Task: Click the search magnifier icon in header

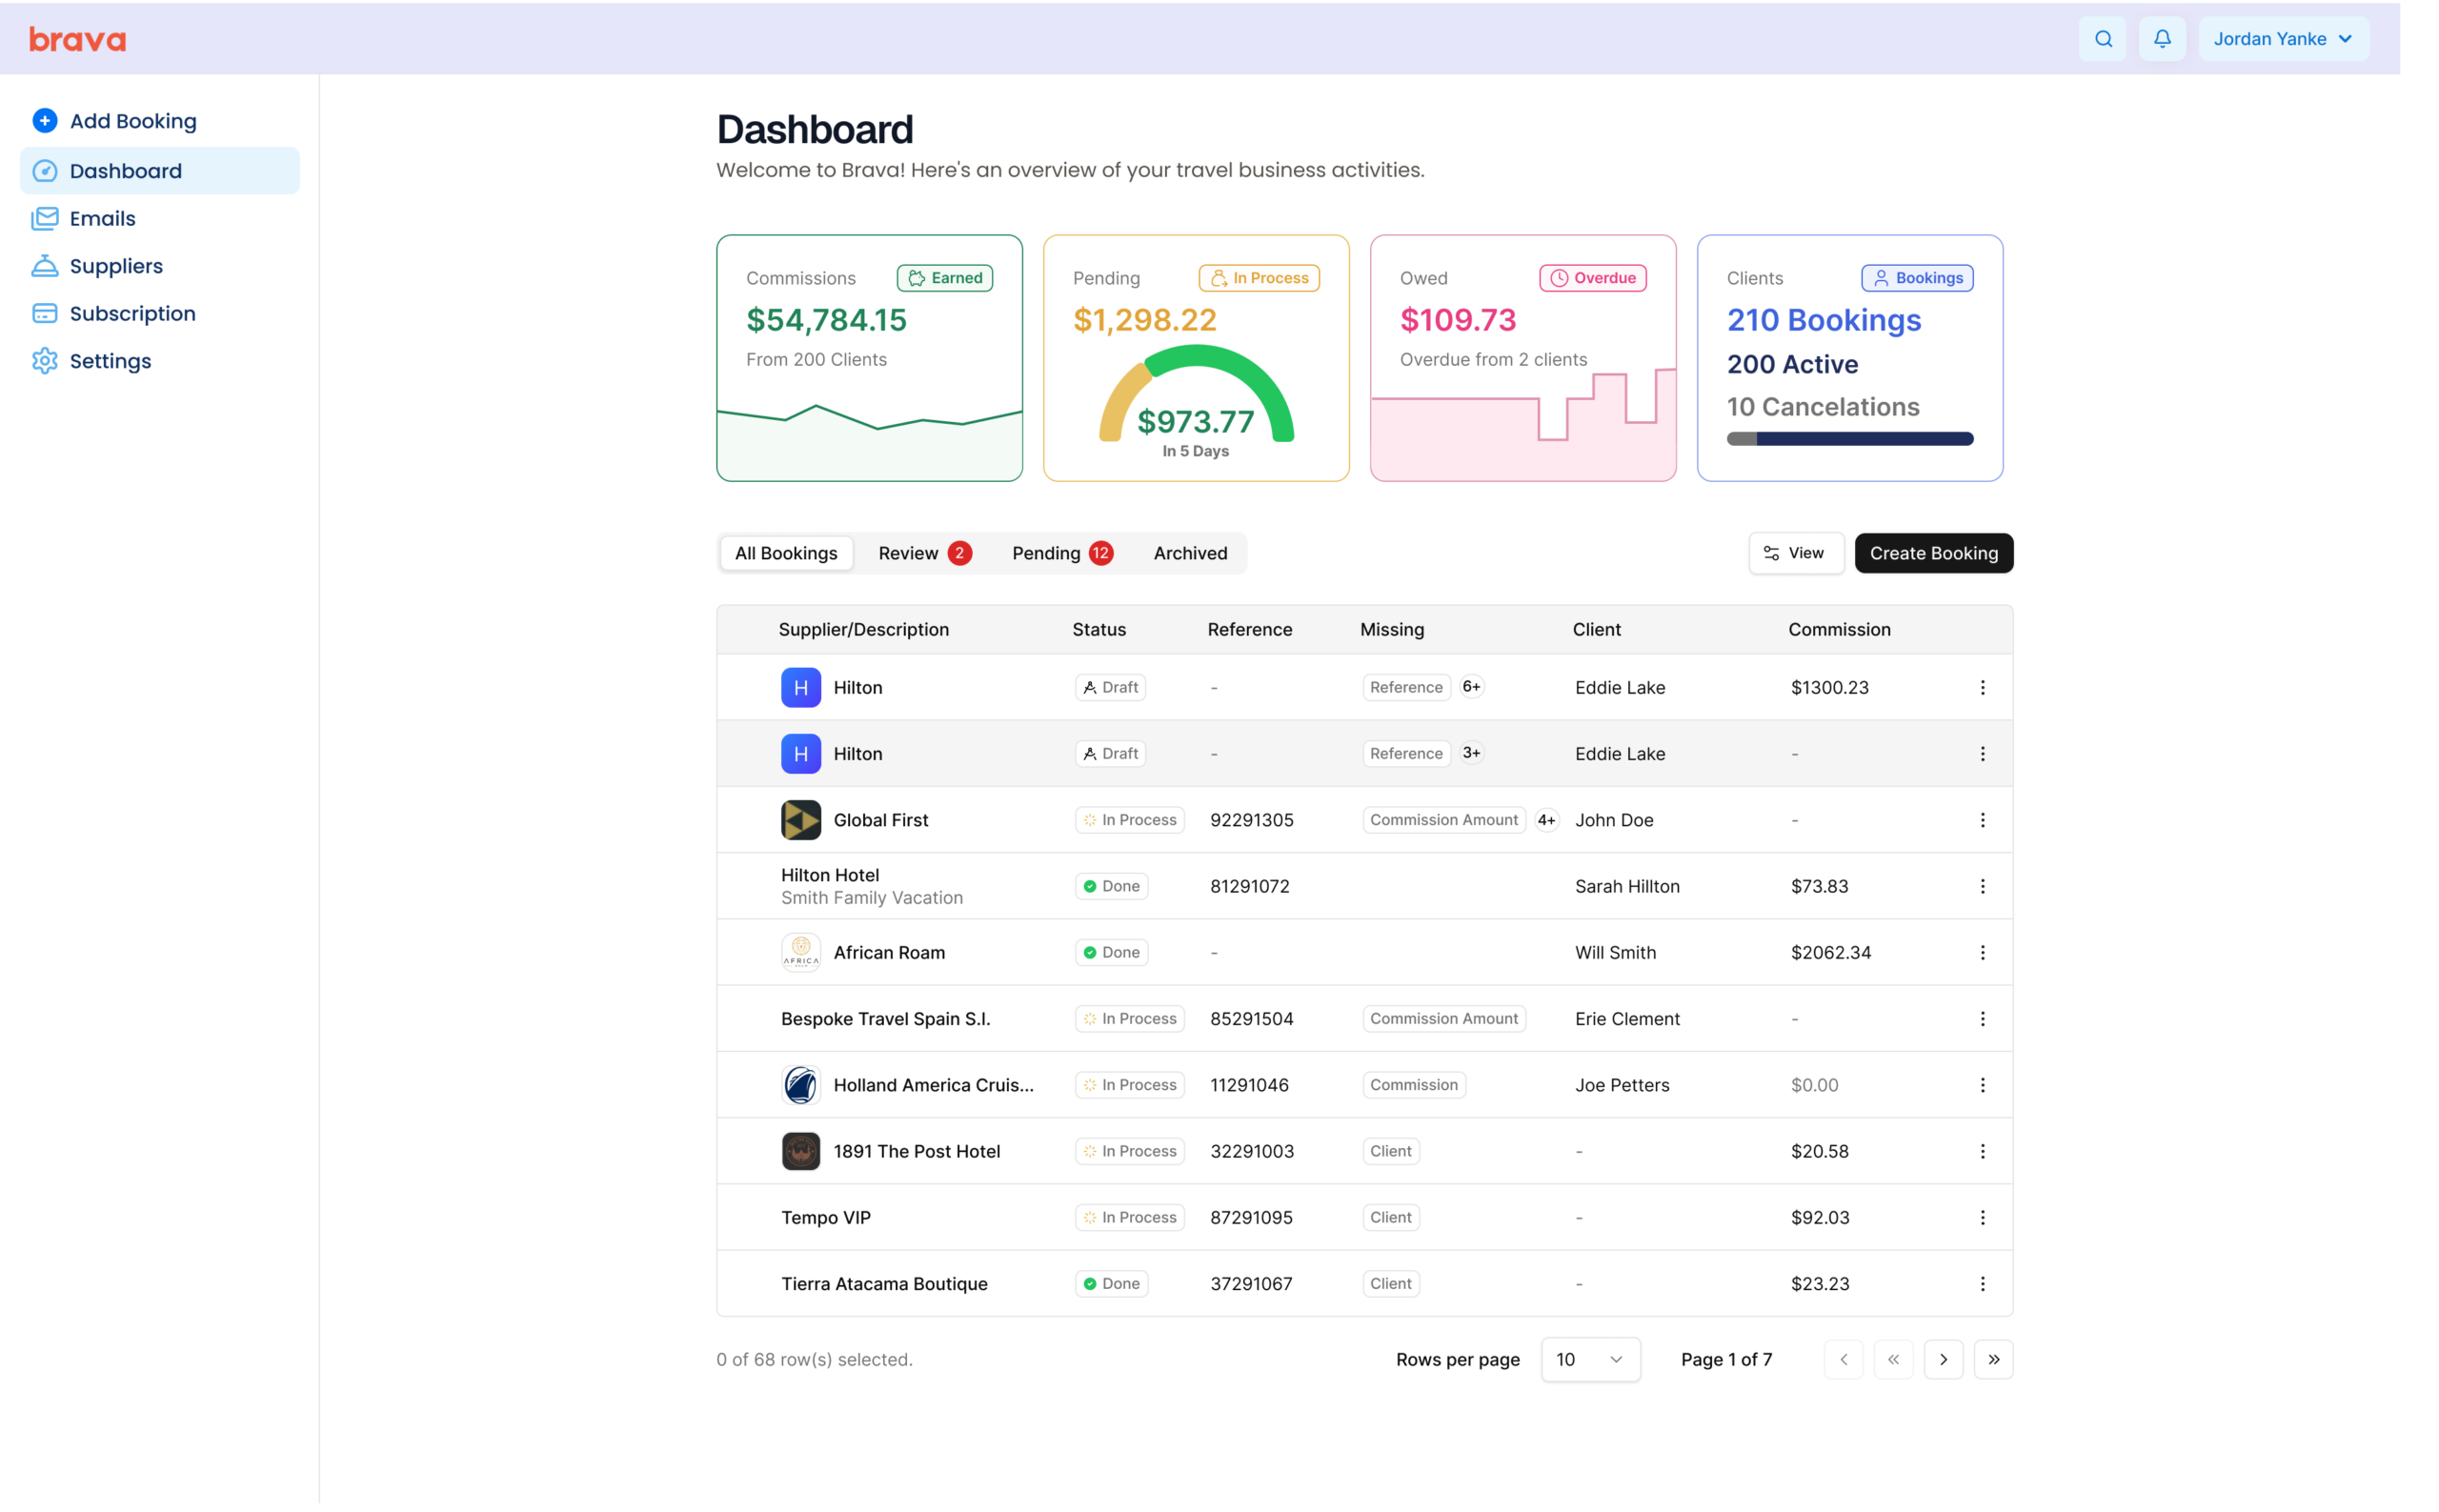Action: tap(2103, 39)
